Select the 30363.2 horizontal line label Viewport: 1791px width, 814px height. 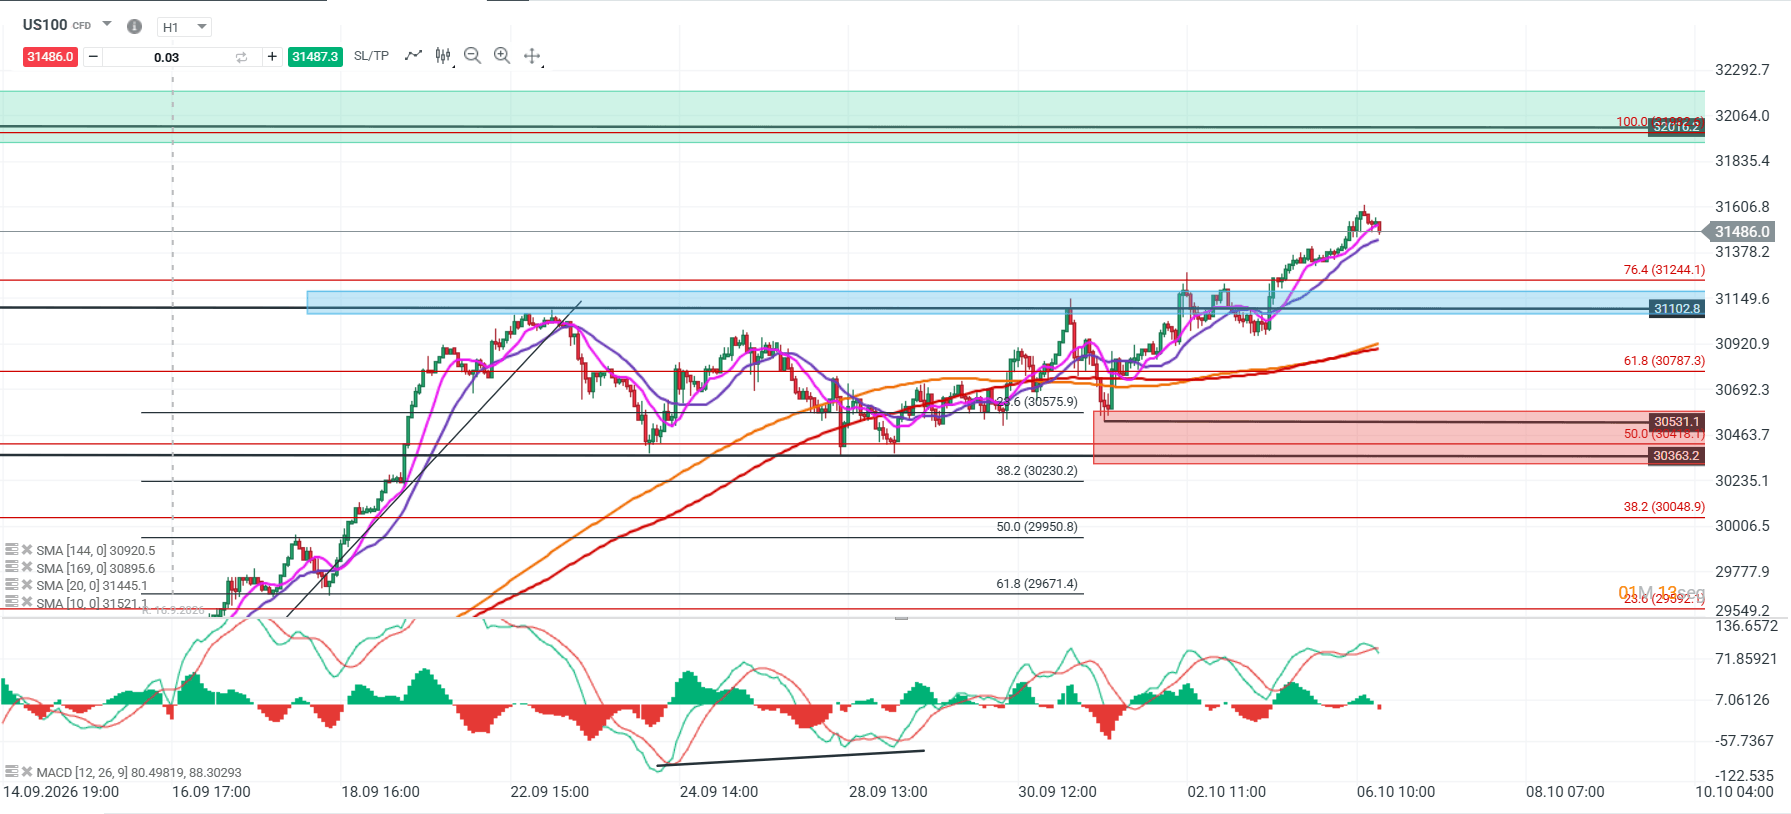coord(1677,456)
